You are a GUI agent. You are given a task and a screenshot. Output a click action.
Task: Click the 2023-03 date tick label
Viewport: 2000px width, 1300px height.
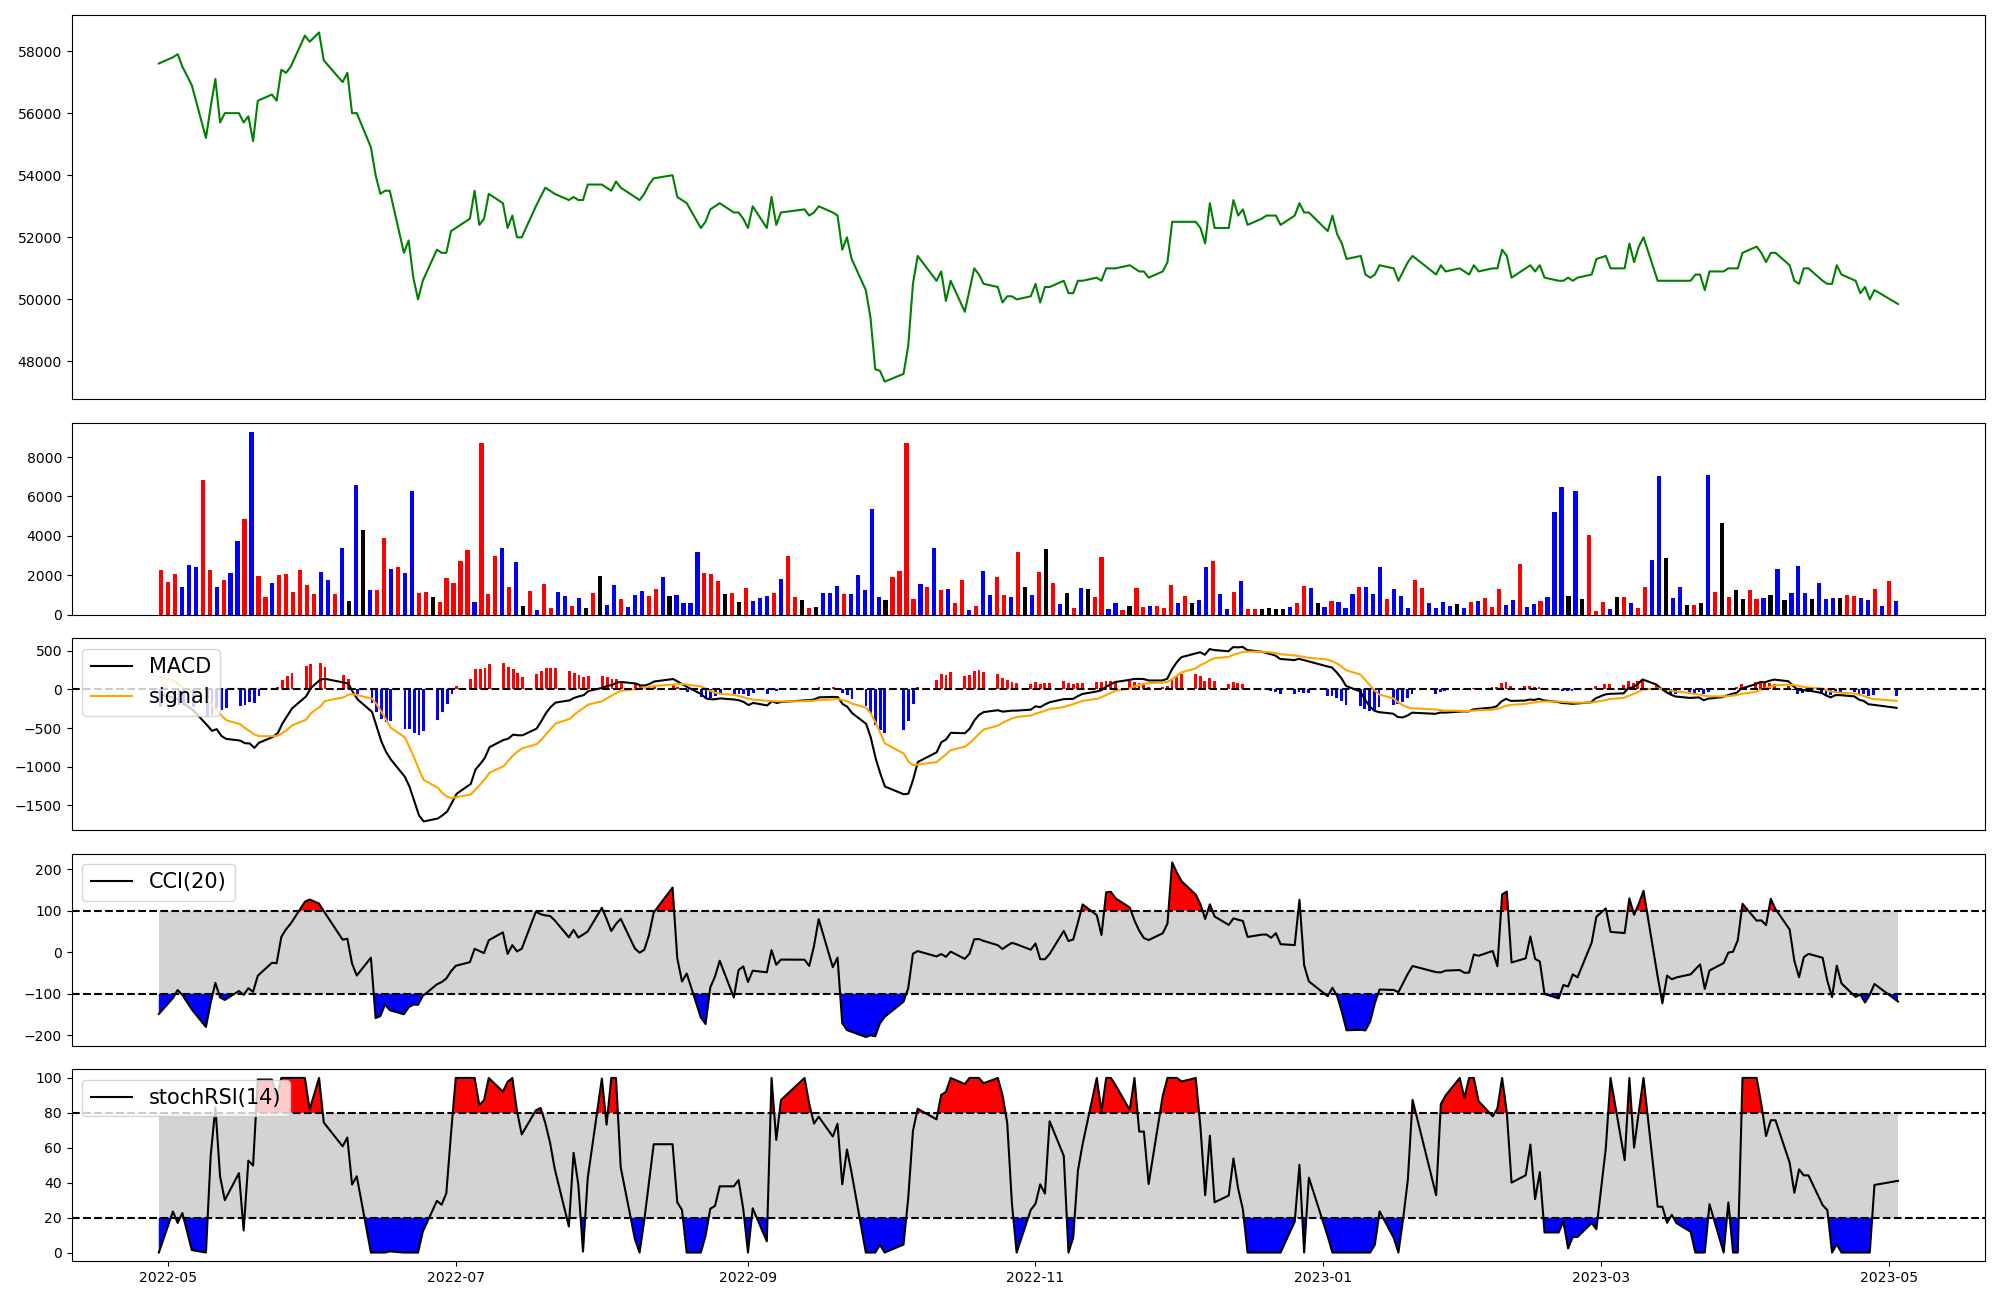1601,1276
